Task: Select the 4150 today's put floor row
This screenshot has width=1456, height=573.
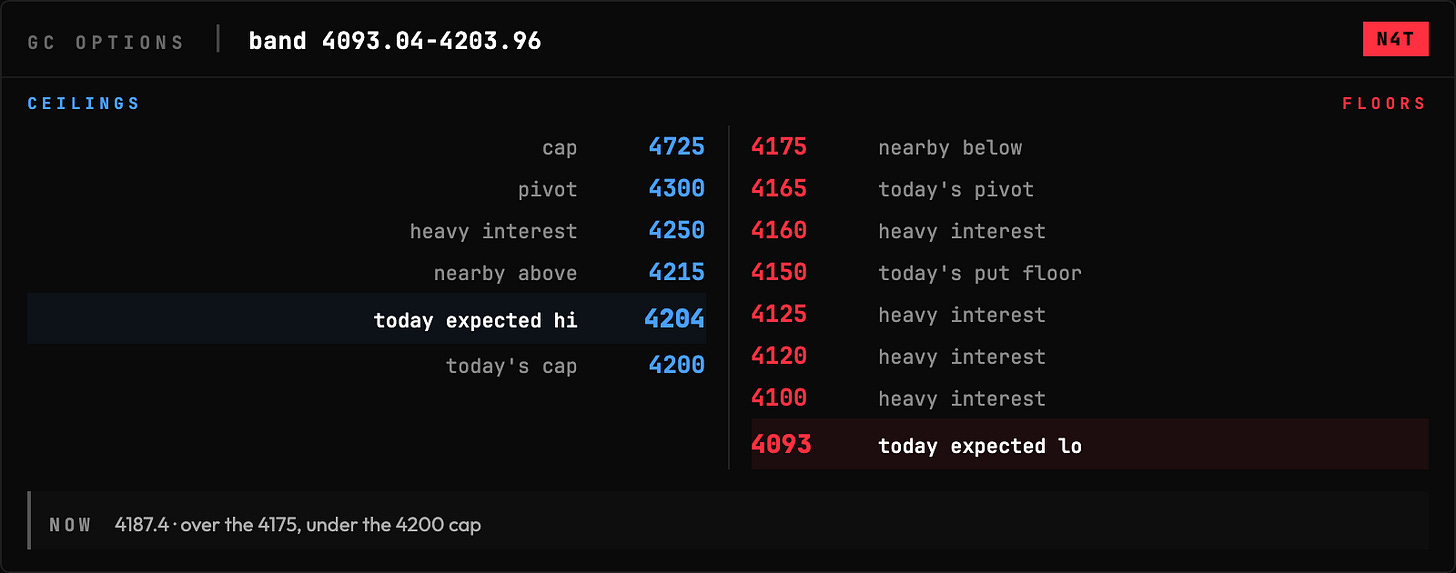Action: tap(1090, 272)
